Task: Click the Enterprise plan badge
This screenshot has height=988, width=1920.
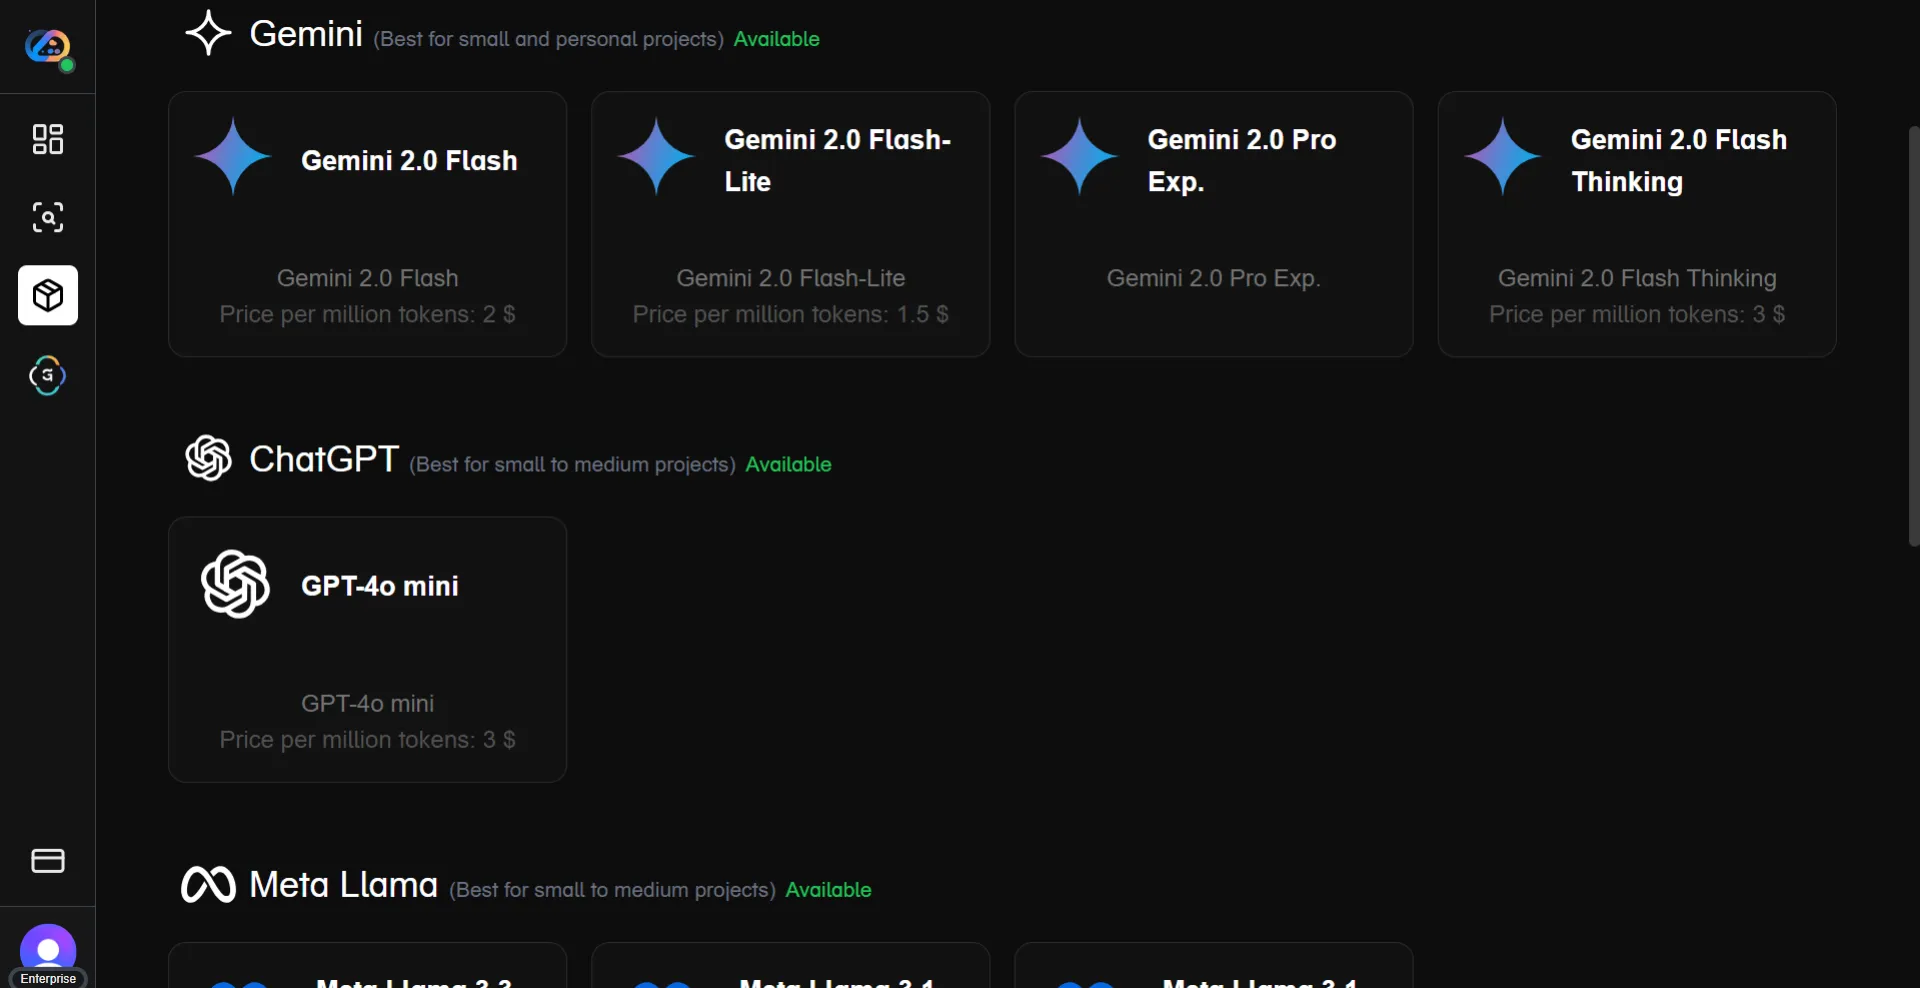Action: (x=48, y=979)
